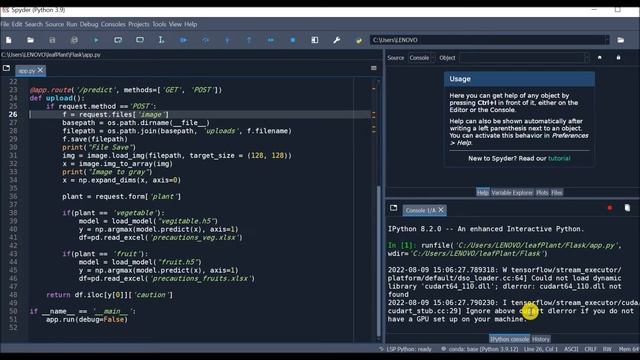The image size is (640, 360).
Task: Switch to the History tab
Action: (541, 339)
